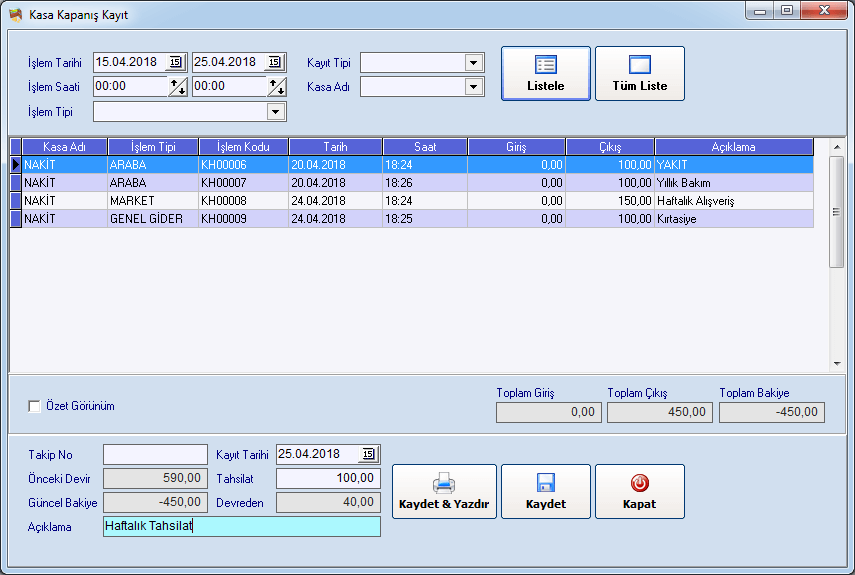Sort by Tarih column header
Screen dimensions: 855x575
coord(335,147)
